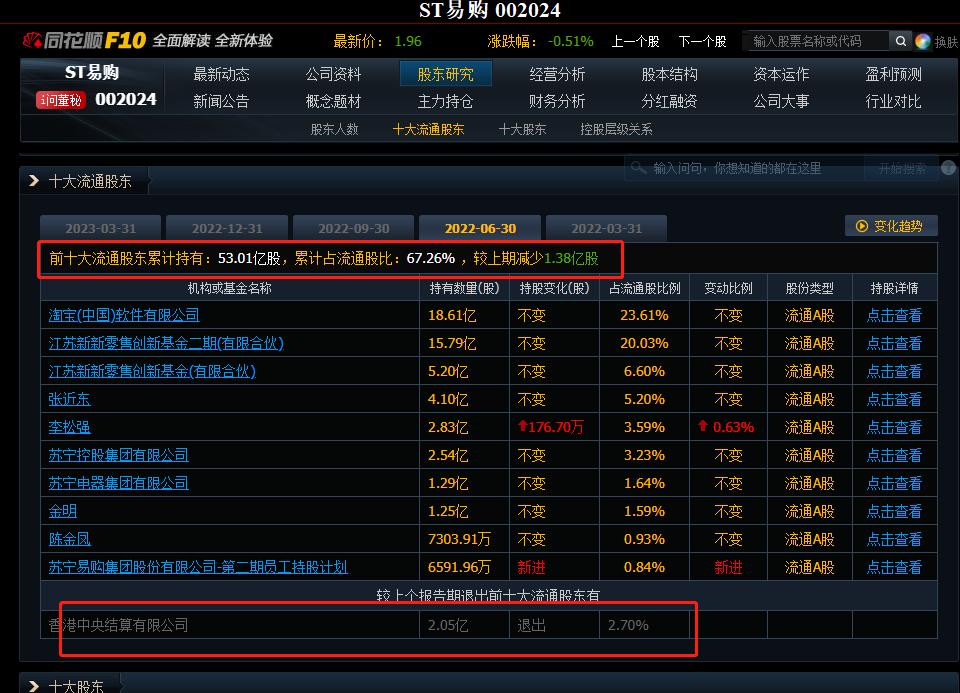Click the magnifier icon in the stock code box
Image resolution: width=960 pixels, height=693 pixels.
900,40
